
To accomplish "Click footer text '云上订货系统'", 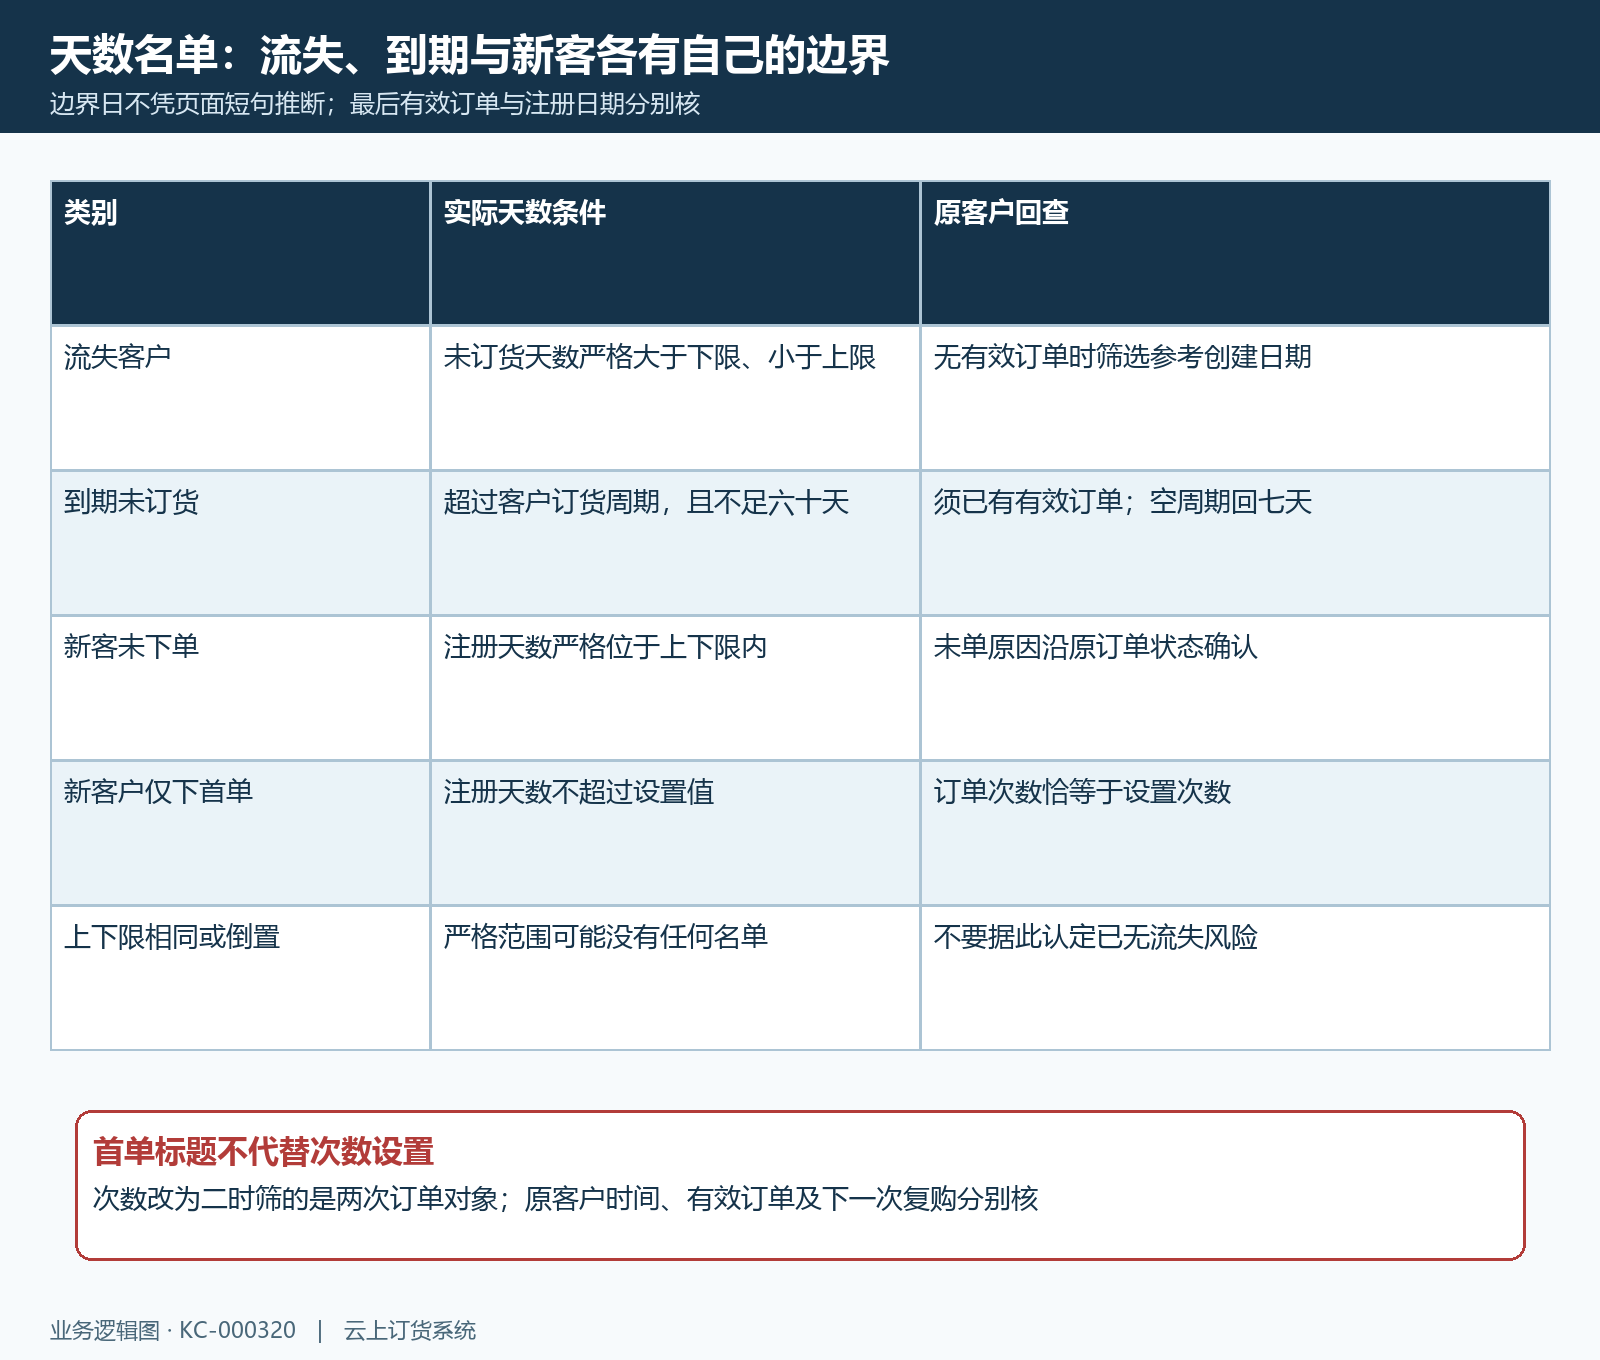I will [x=410, y=1331].
